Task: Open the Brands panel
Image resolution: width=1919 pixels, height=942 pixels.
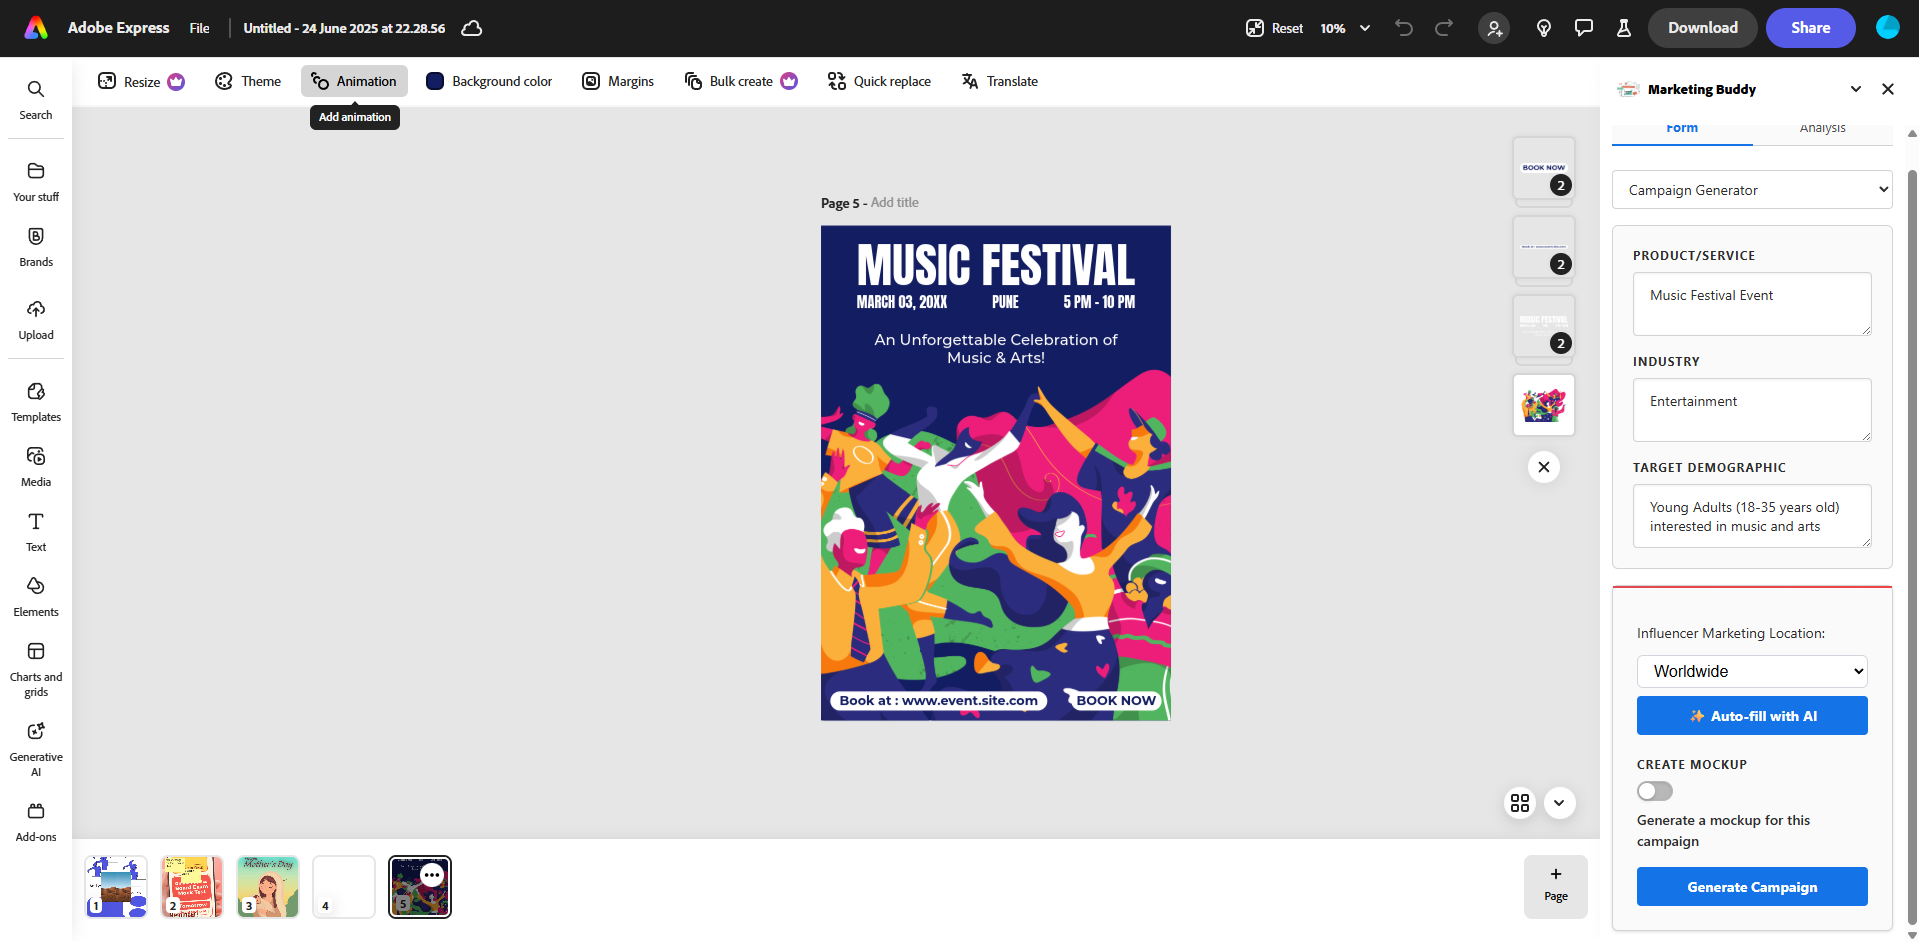Action: [36, 247]
